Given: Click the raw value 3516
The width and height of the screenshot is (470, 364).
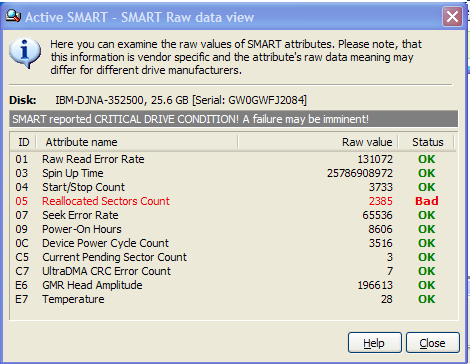Looking at the screenshot, I should pyautogui.click(x=381, y=243).
